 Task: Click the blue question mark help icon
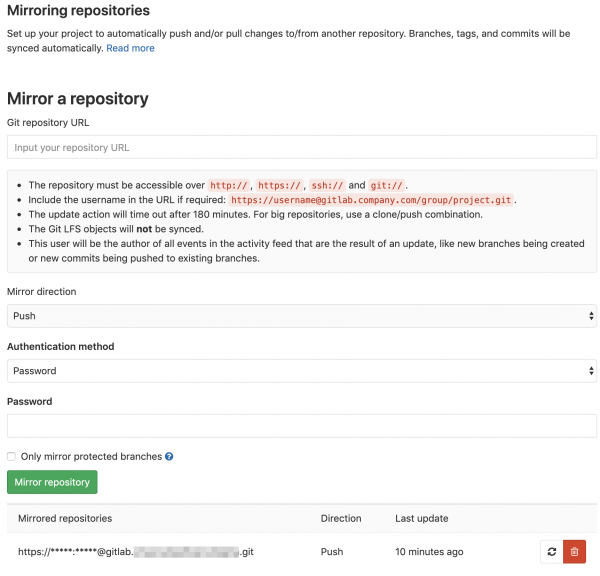click(x=169, y=457)
